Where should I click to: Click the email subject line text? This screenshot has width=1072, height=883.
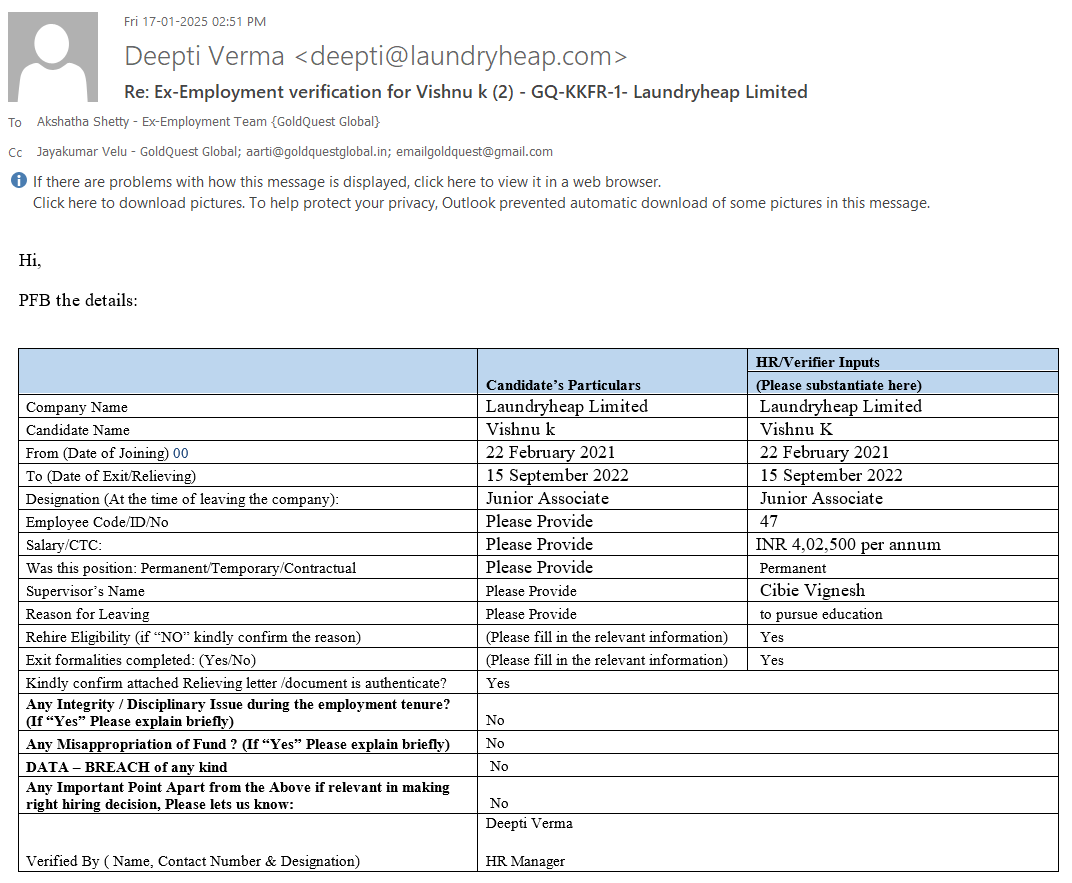pyautogui.click(x=465, y=92)
